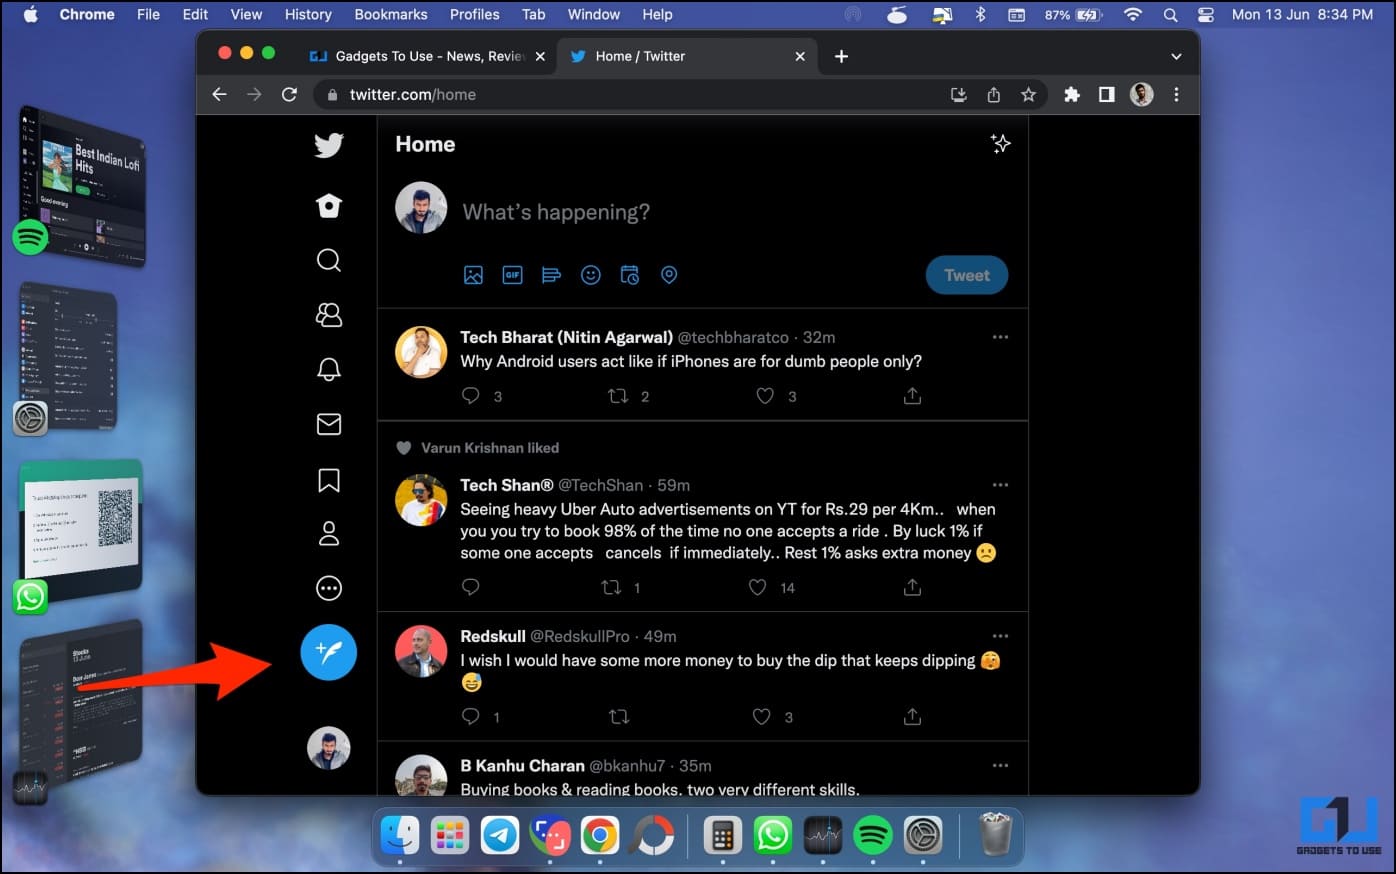Click the blue compose tweet feather button

coord(329,652)
